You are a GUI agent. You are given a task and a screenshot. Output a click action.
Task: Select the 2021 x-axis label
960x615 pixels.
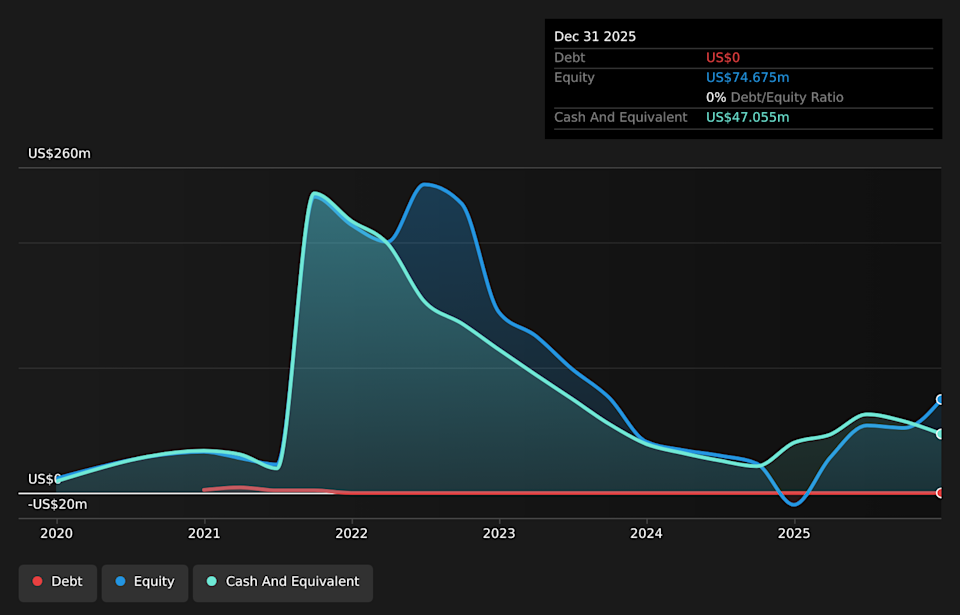point(204,534)
